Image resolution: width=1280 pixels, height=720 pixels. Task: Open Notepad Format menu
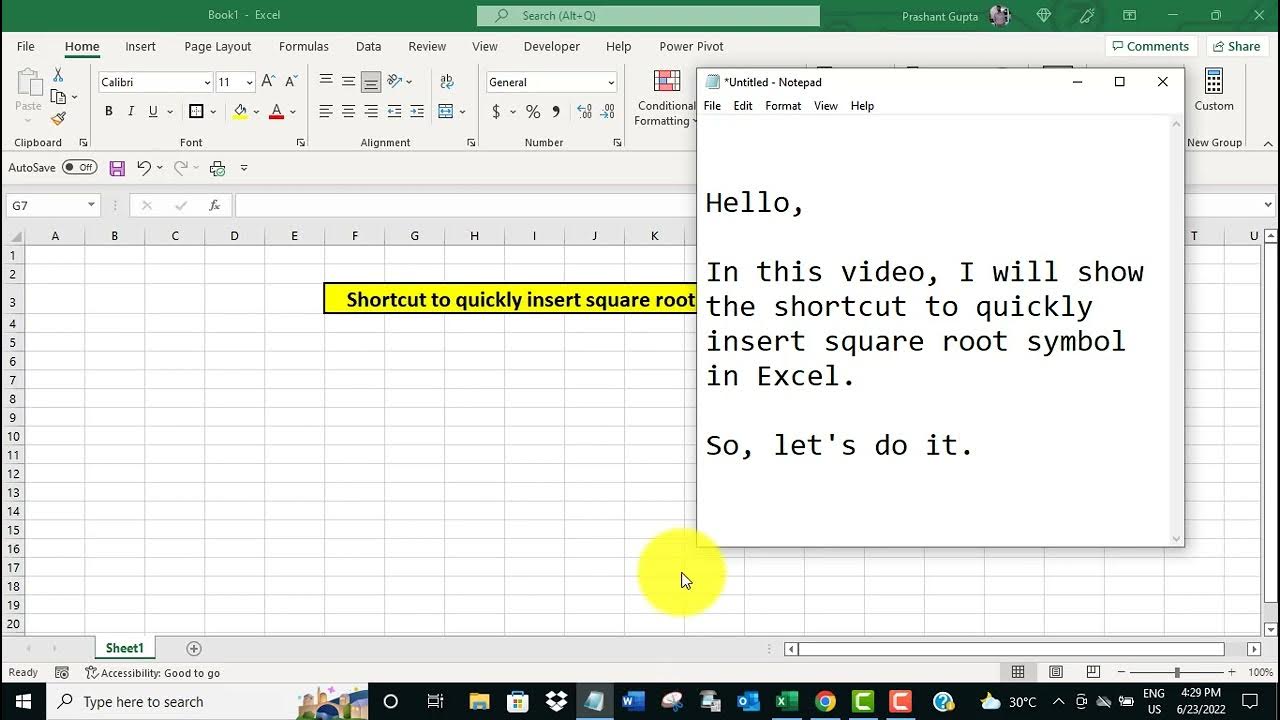coord(783,106)
